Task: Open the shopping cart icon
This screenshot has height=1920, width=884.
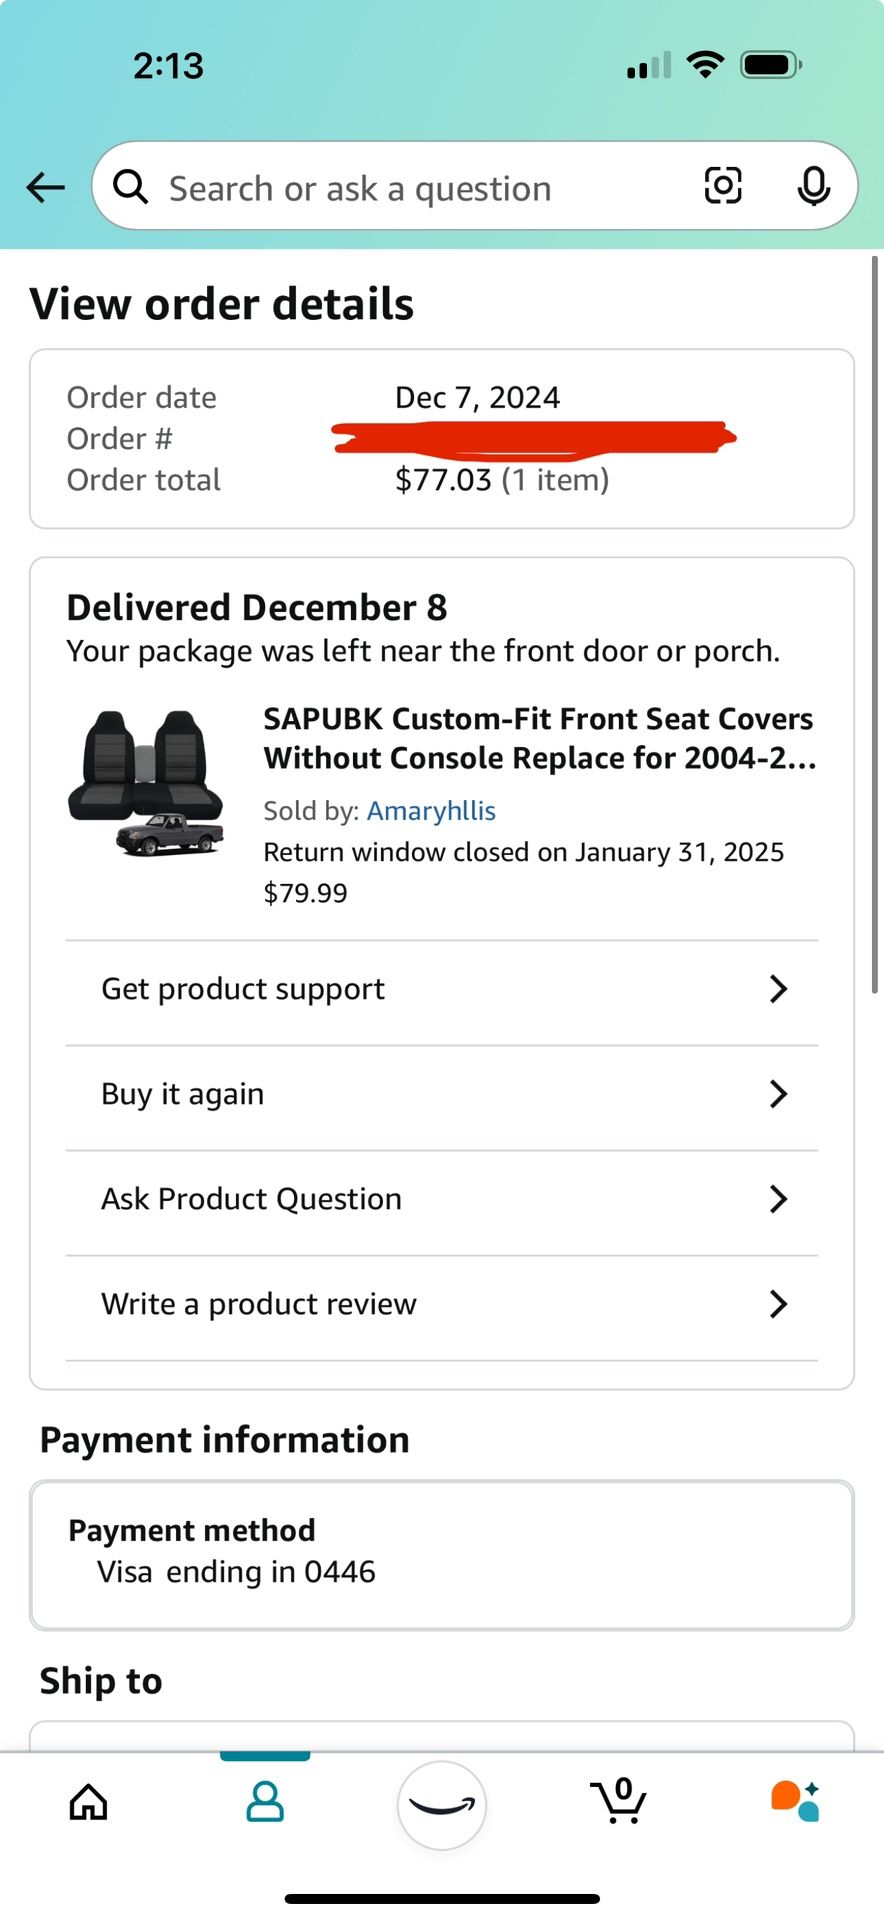Action: pos(619,1802)
